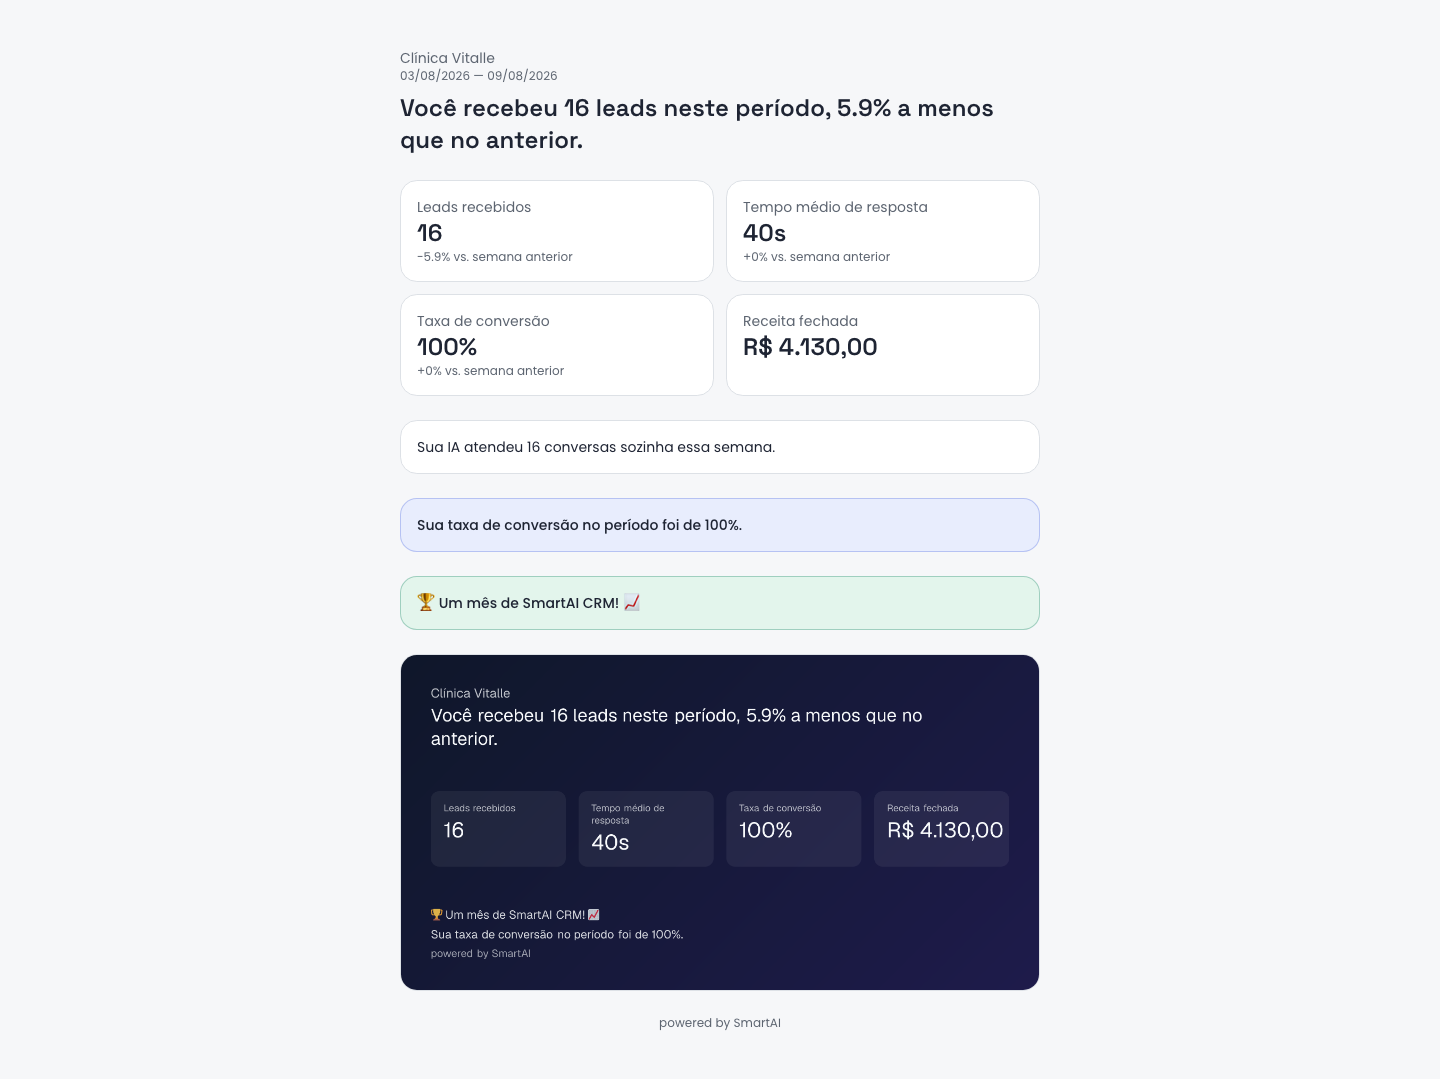Click the blue conversion rate banner

[x=720, y=525]
